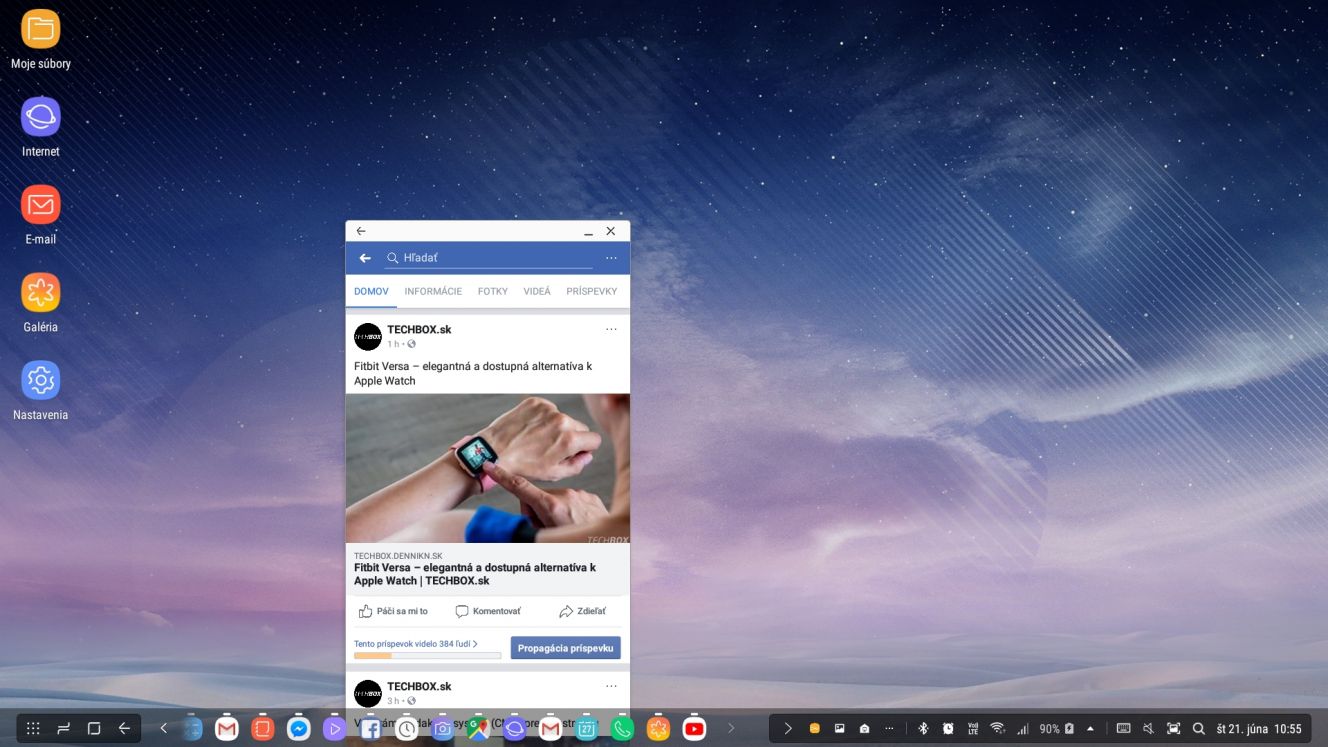Image resolution: width=1328 pixels, height=747 pixels.
Task: Click the Propagácia príspevku button
Action: (x=566, y=648)
